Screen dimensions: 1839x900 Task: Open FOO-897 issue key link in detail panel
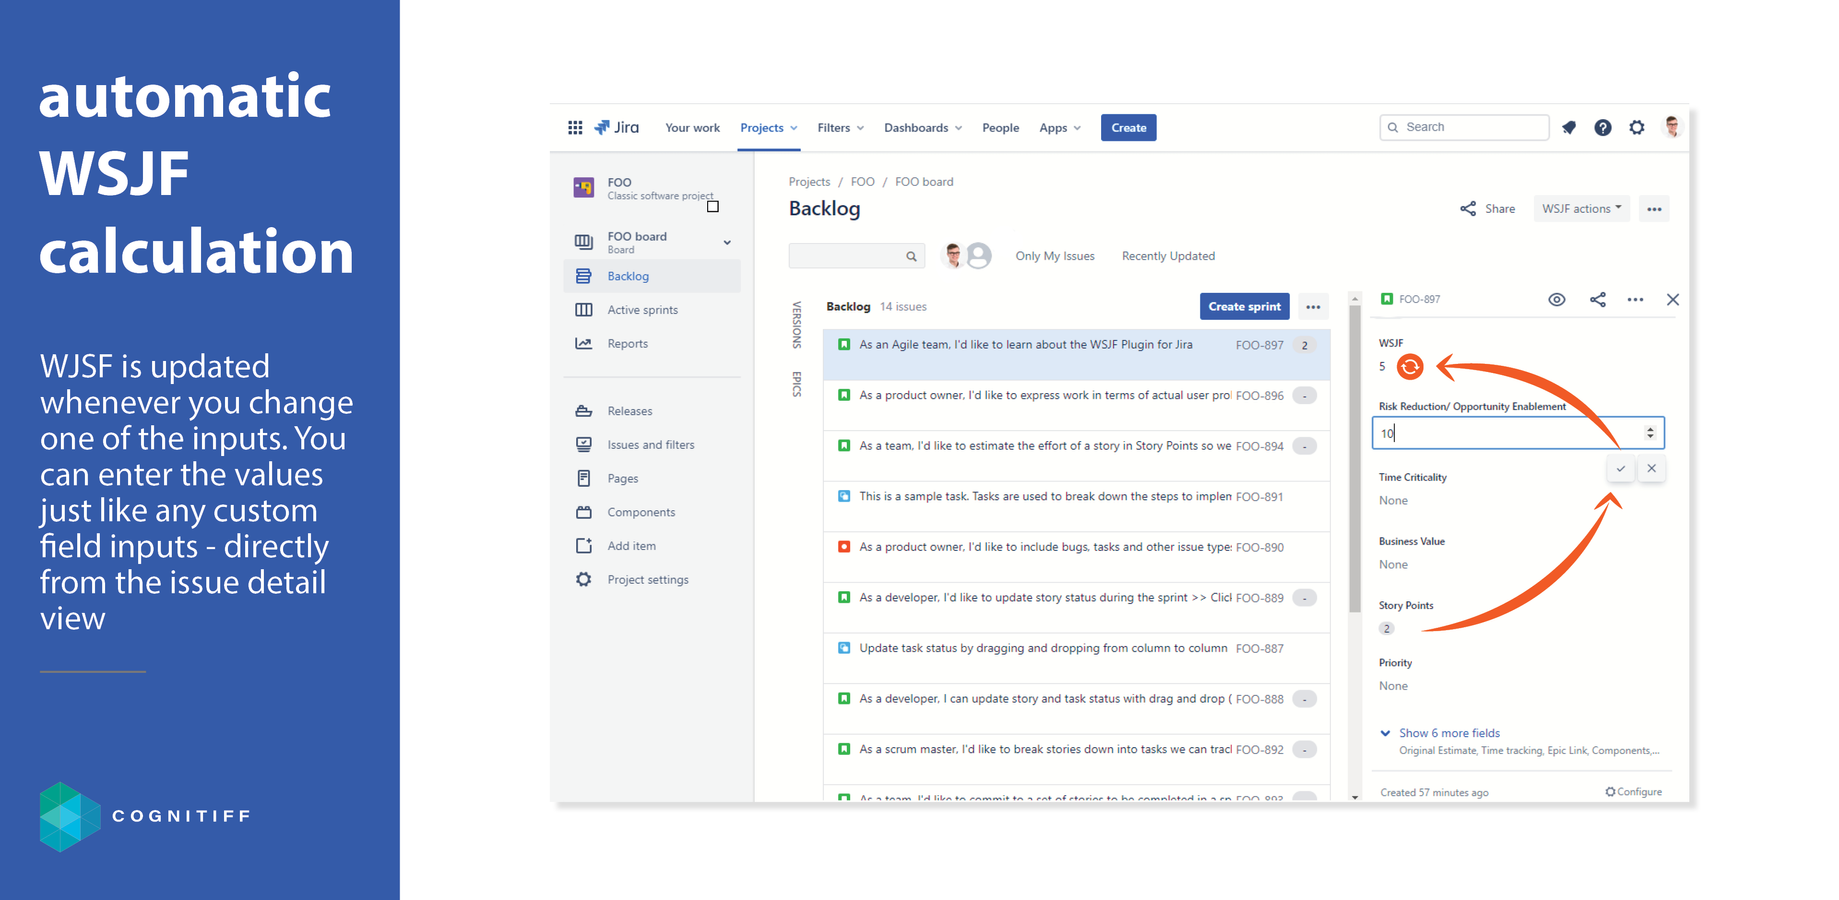click(1419, 299)
